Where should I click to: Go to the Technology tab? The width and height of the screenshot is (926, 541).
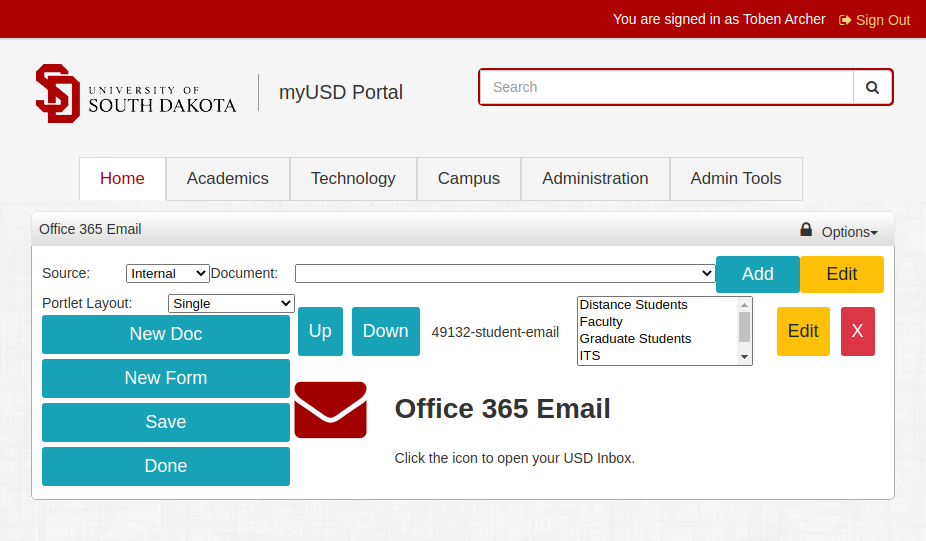click(353, 179)
